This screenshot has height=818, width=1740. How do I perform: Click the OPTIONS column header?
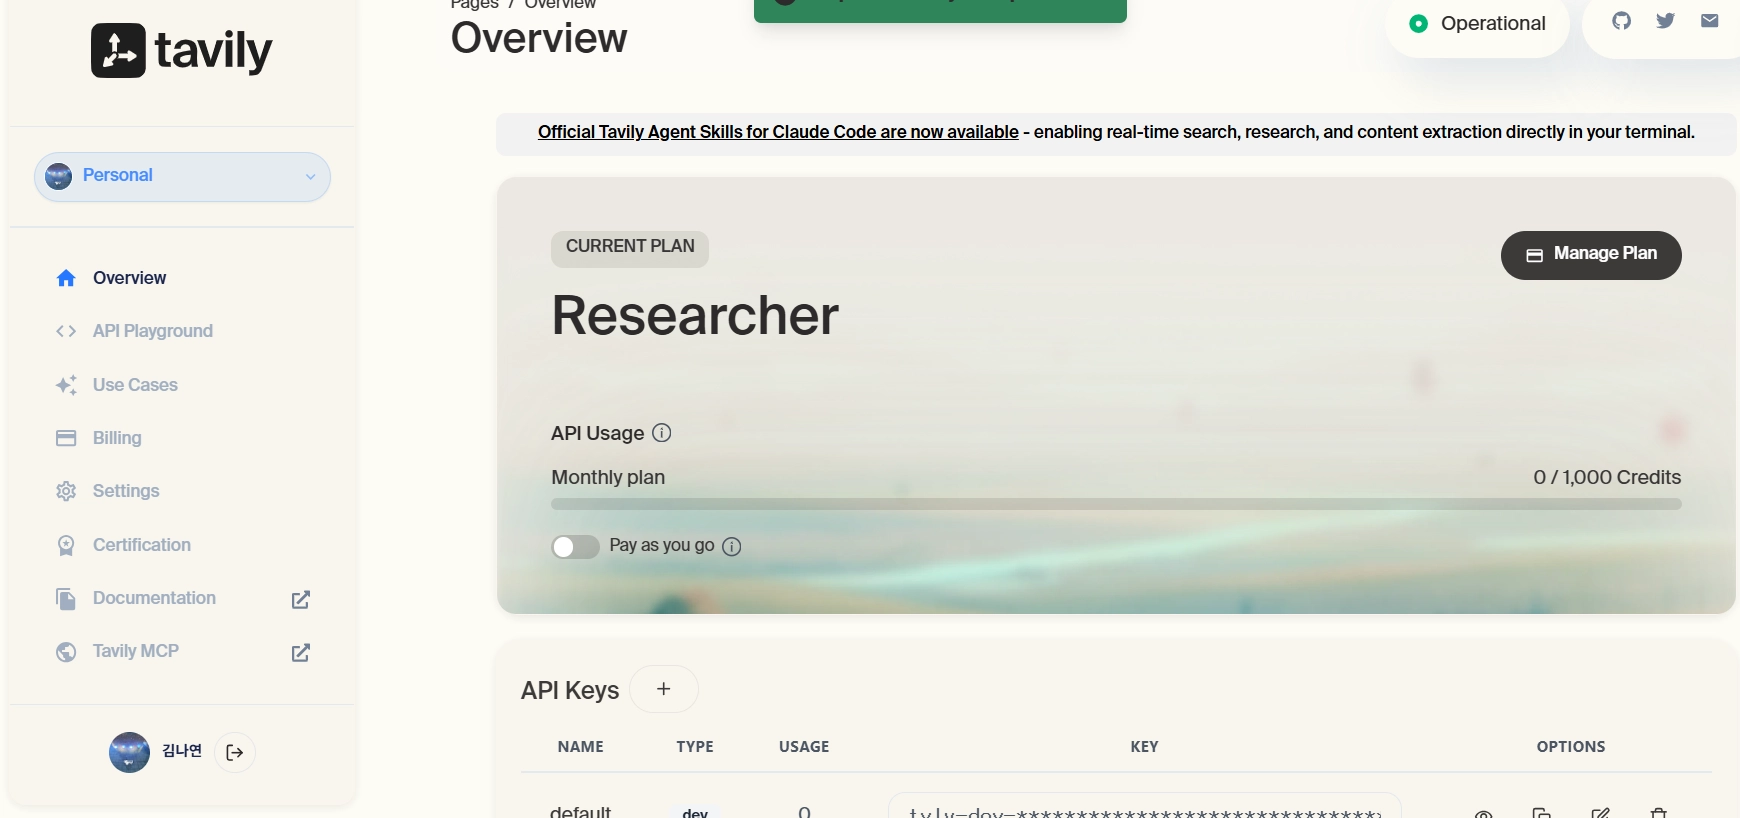[1571, 747]
